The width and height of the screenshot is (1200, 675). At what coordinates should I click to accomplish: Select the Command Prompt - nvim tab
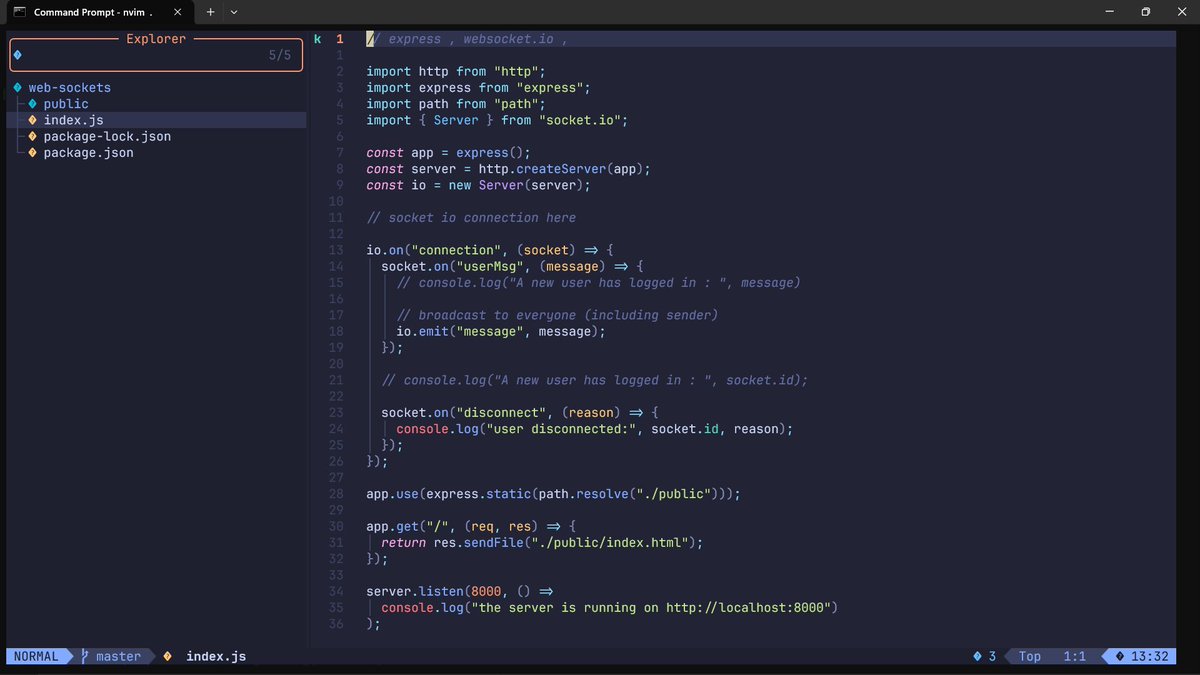pos(100,12)
